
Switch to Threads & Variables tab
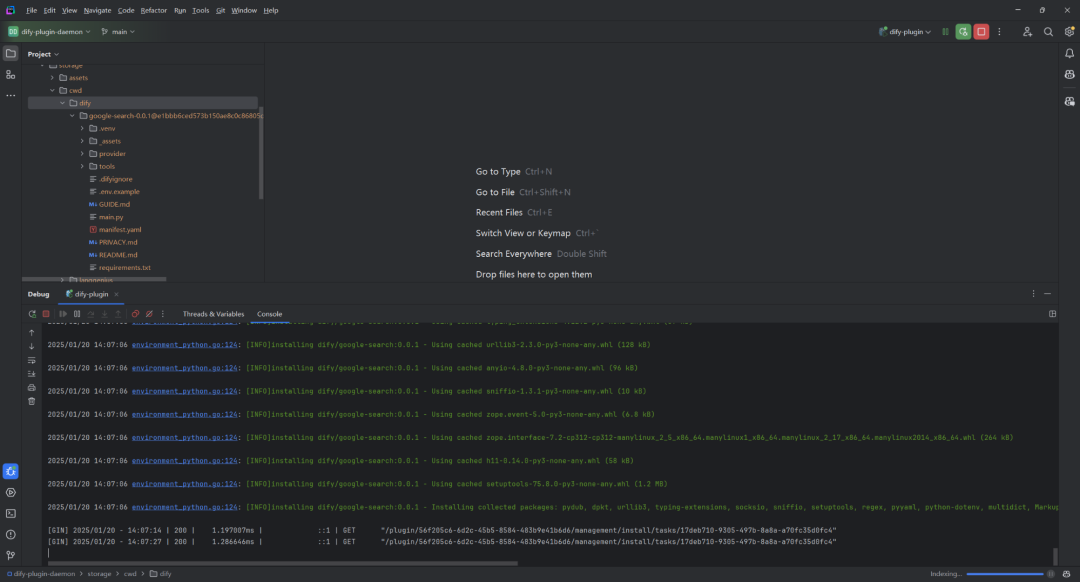214,314
